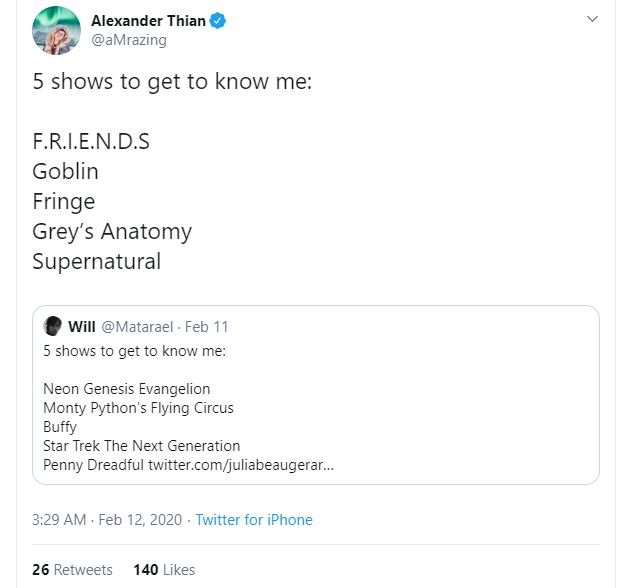Click the main tweet's '5 shows to get to know me:' heading text
This screenshot has height=588, width=626.
pyautogui.click(x=172, y=82)
